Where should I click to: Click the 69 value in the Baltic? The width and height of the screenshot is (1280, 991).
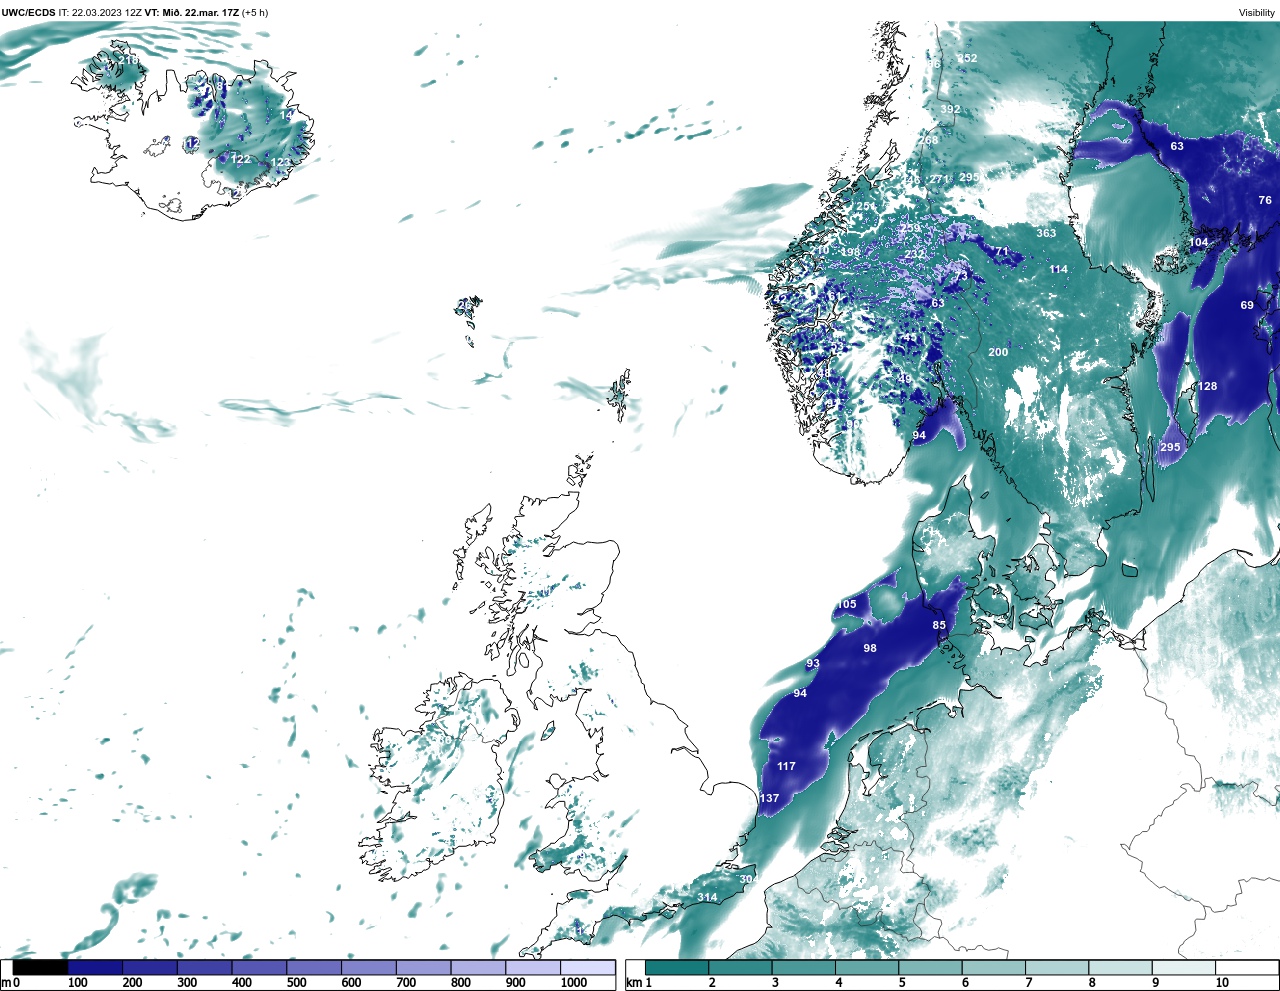click(x=1247, y=305)
